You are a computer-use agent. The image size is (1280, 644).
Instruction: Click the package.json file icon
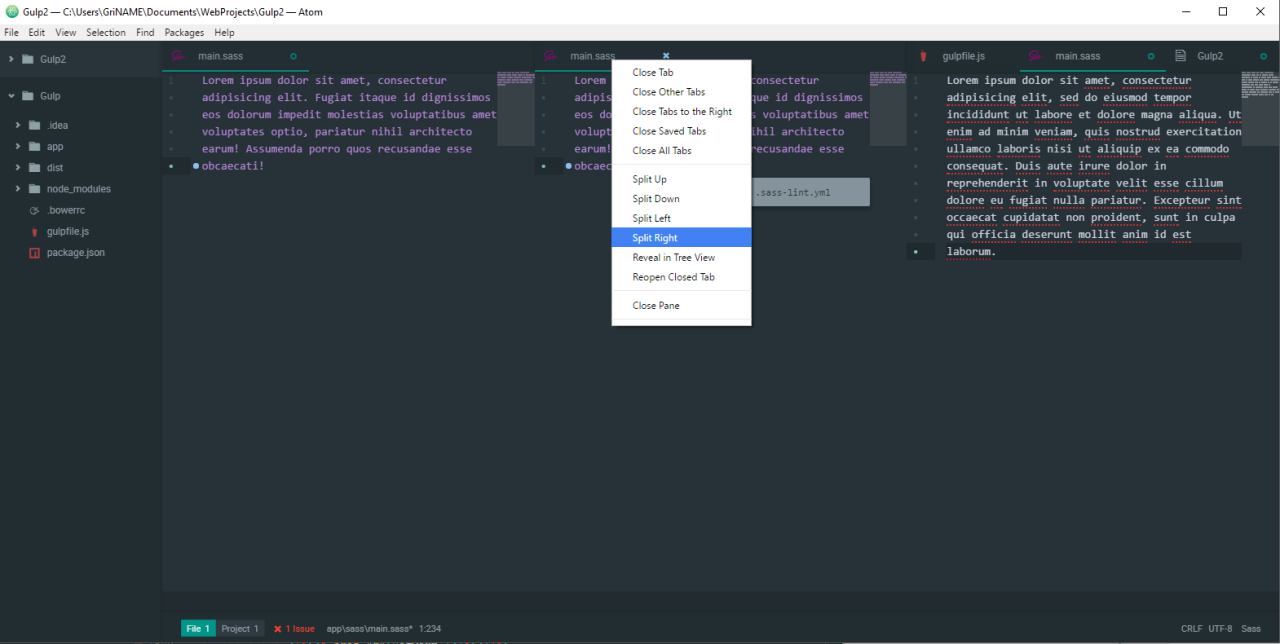tap(35, 253)
